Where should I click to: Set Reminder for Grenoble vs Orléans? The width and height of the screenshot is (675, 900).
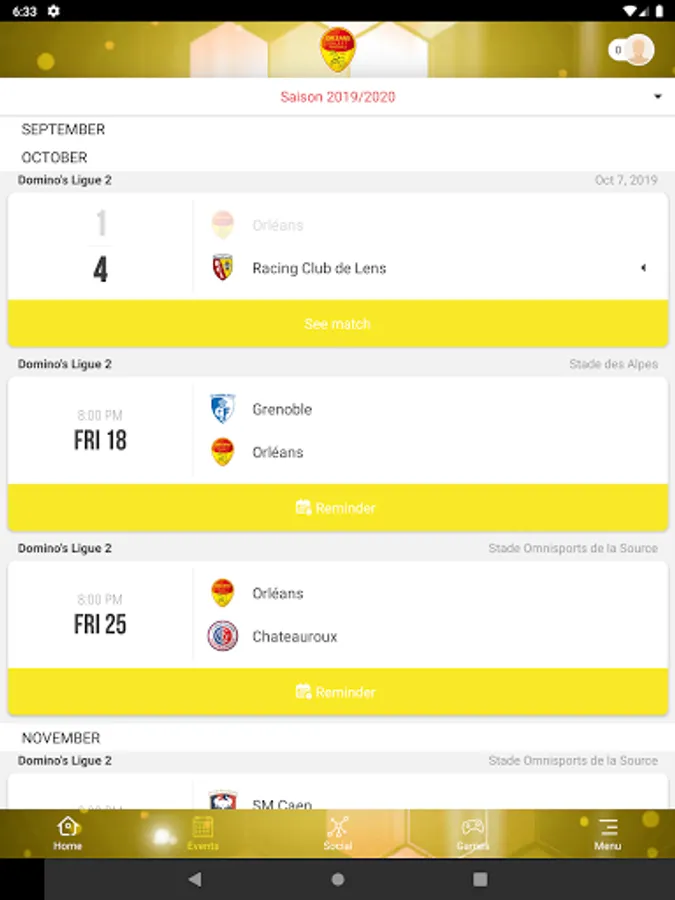[x=337, y=508]
